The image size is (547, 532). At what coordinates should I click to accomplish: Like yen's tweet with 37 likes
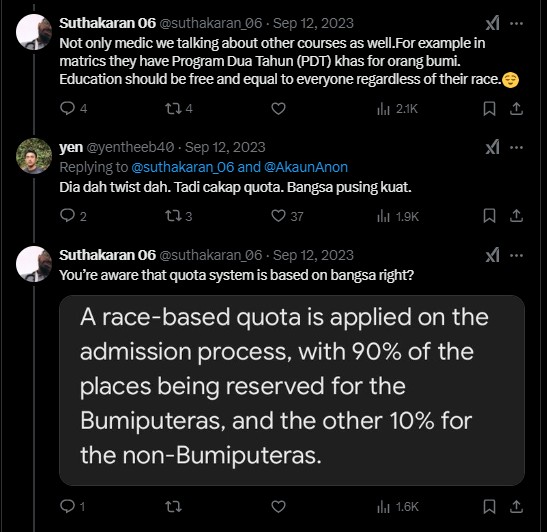point(287,216)
